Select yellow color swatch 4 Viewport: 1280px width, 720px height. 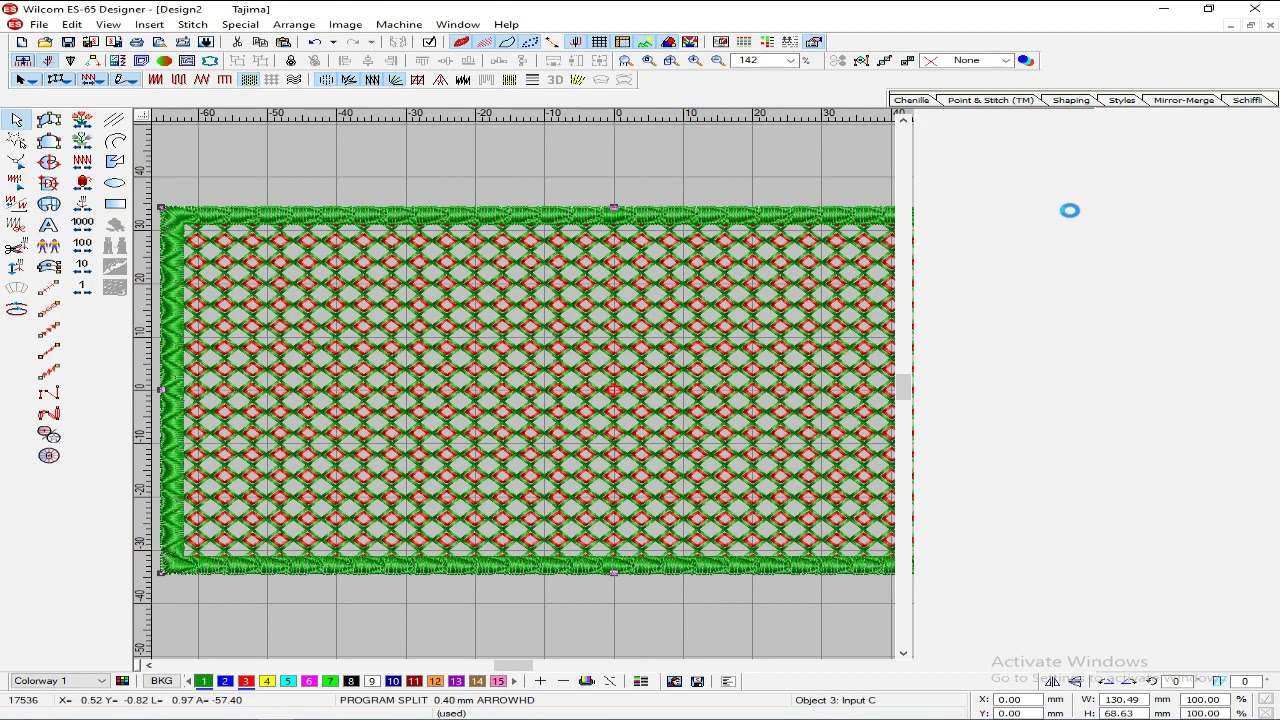coord(267,681)
